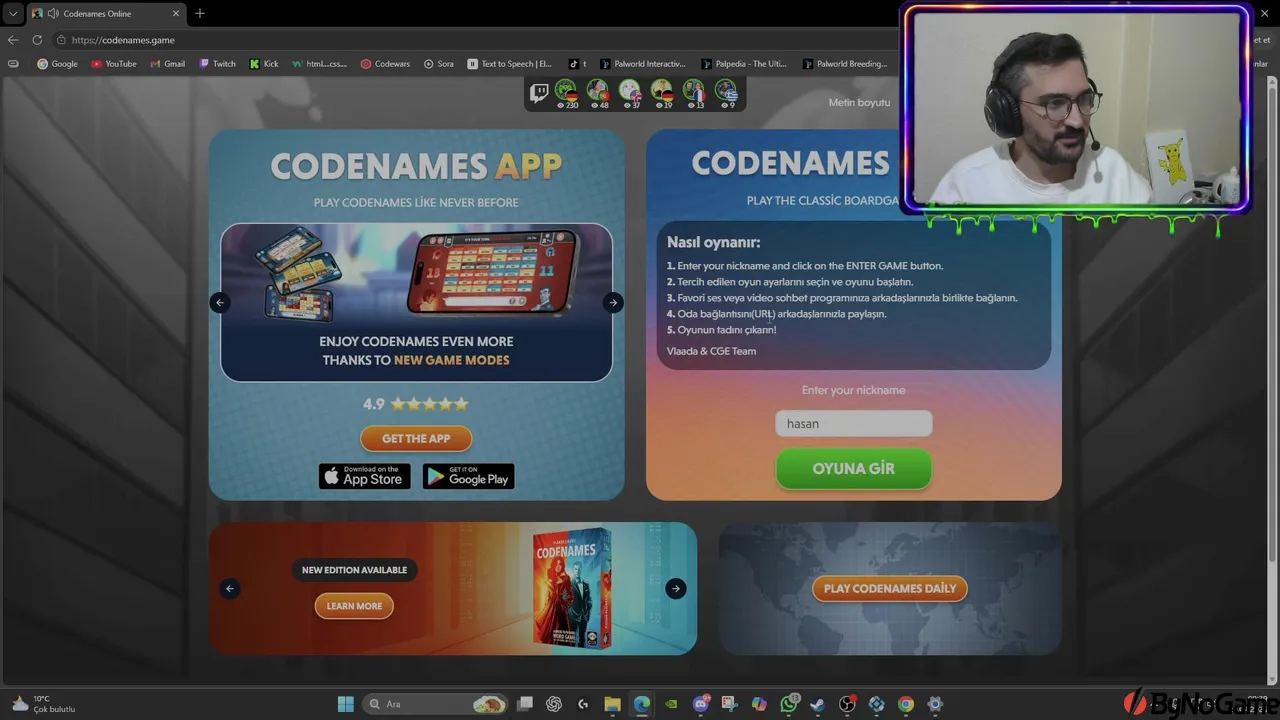This screenshot has height=720, width=1280.
Task: Open NVIDIA app from the taskbar
Action: tap(671, 704)
